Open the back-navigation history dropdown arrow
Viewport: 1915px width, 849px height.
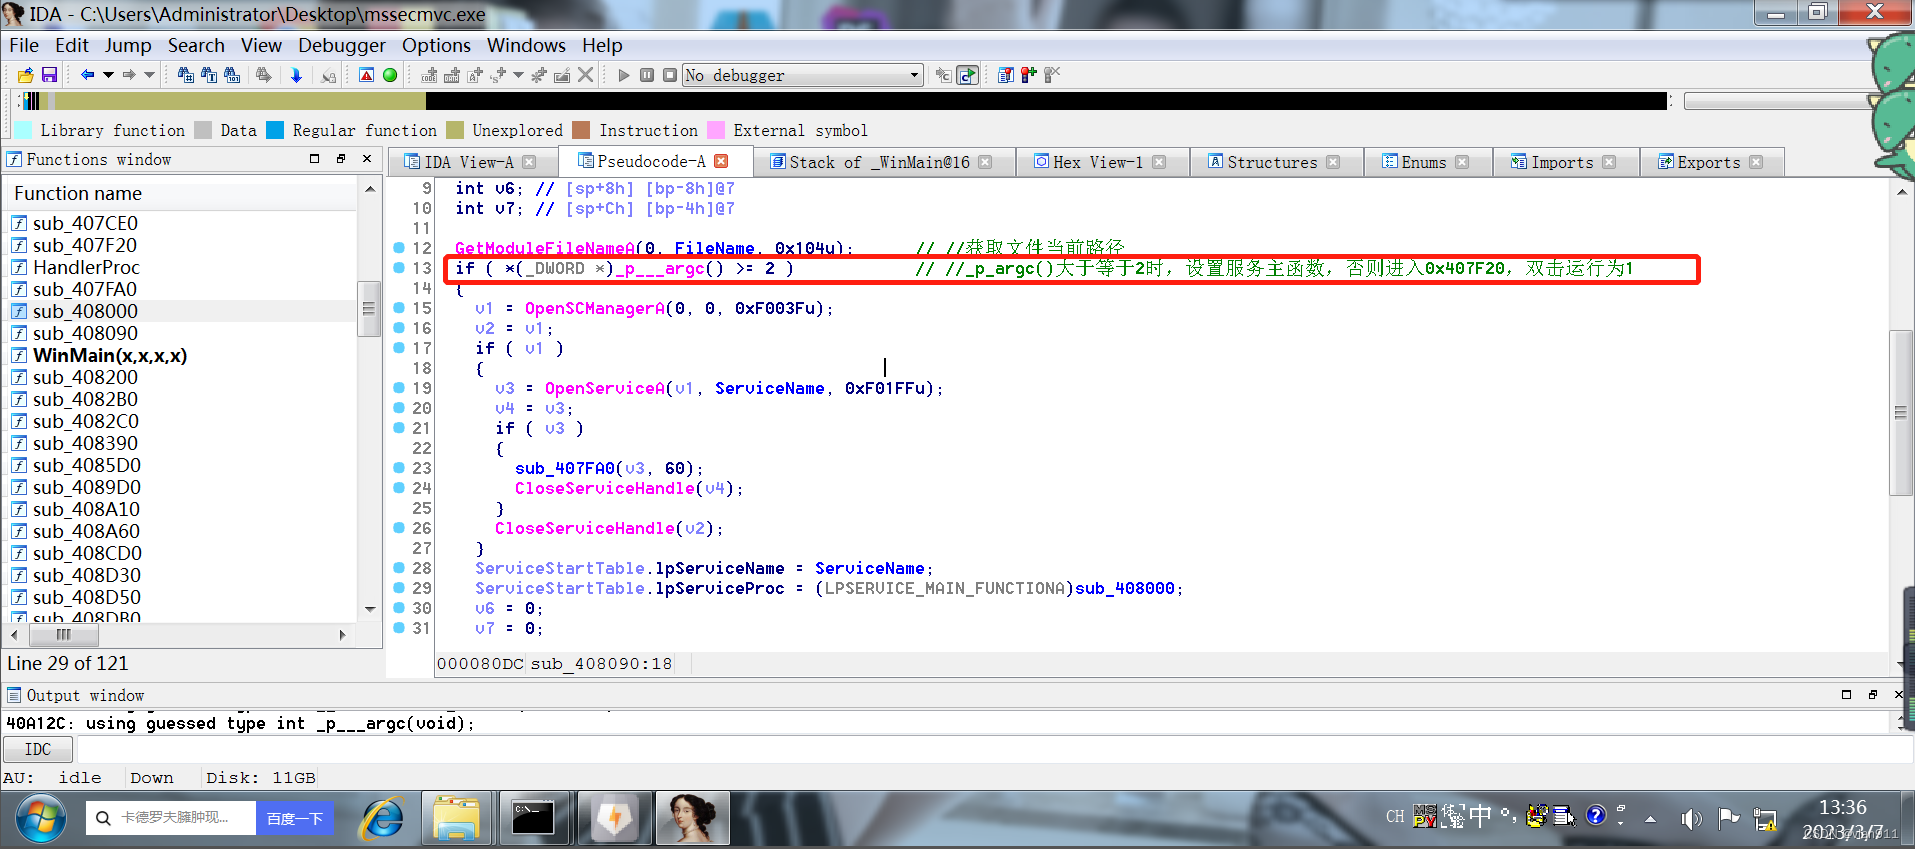point(108,75)
